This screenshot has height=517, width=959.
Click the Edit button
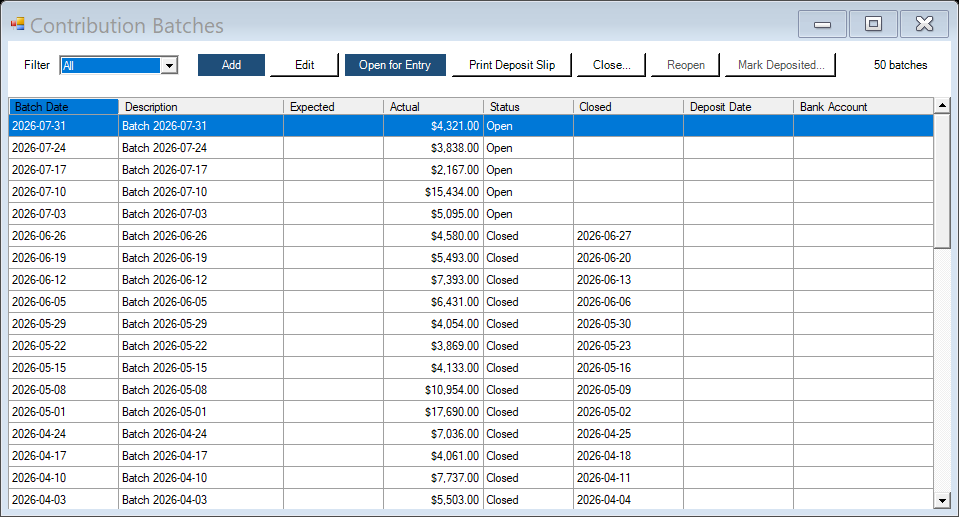click(305, 65)
